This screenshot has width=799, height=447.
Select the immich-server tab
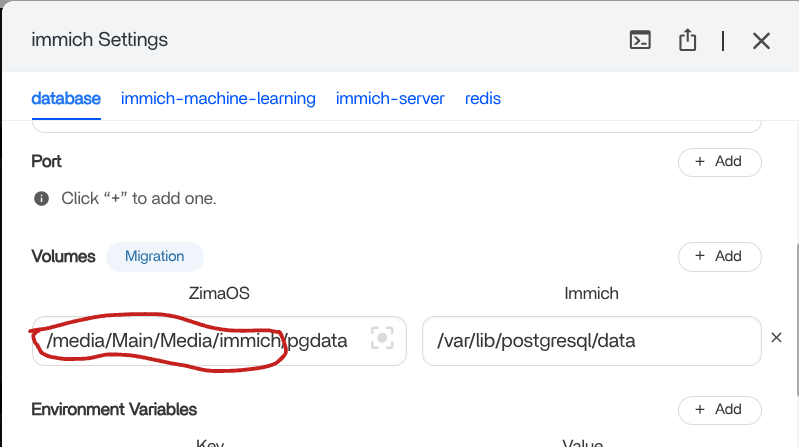pos(390,98)
